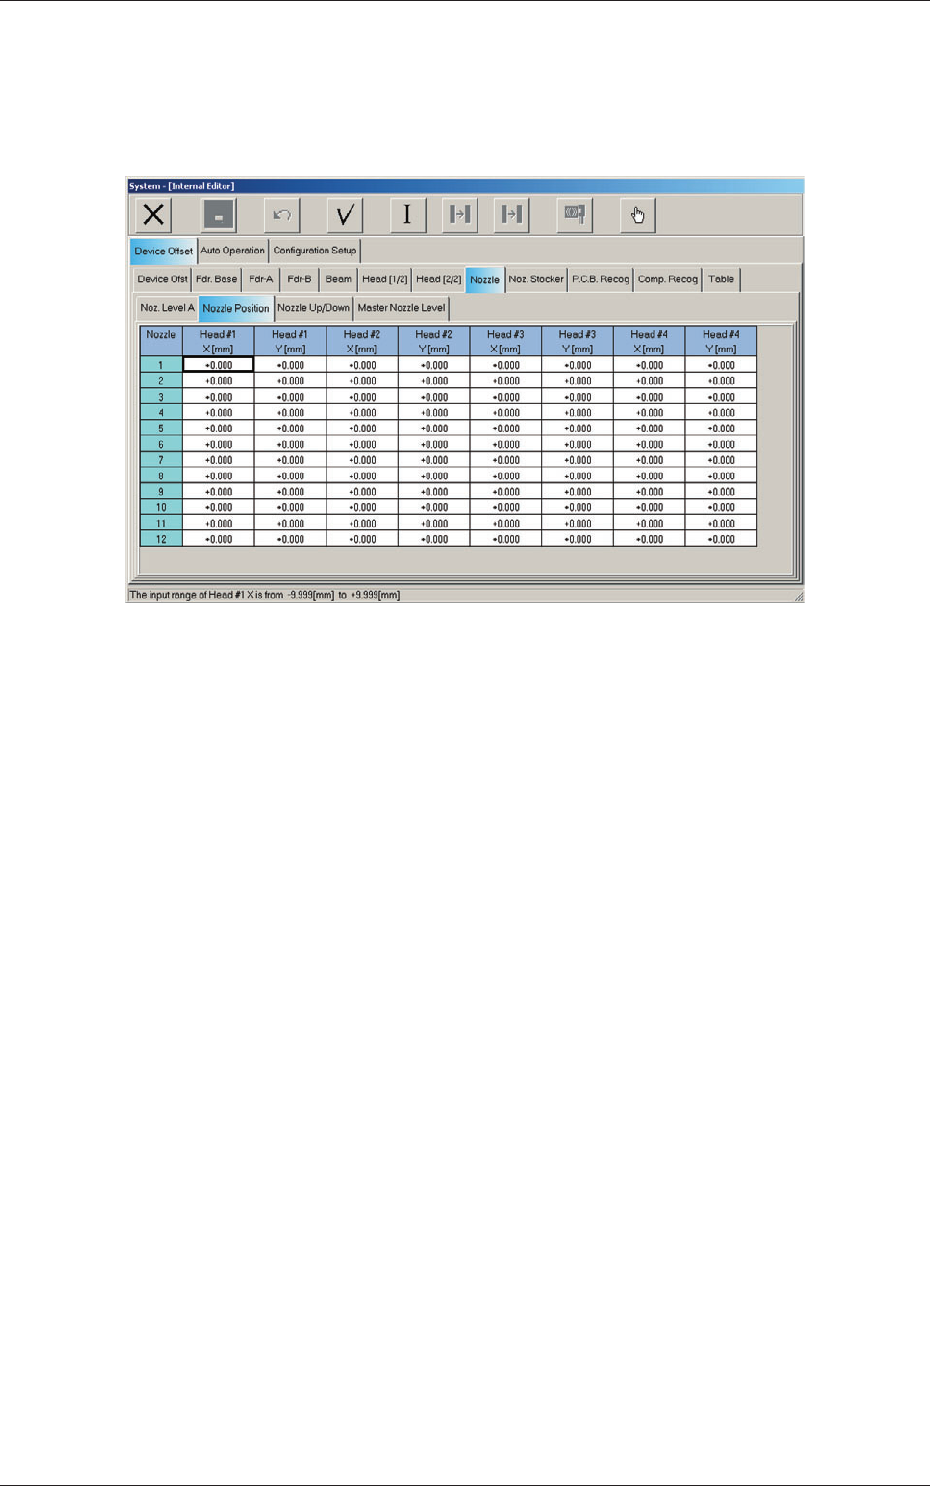This screenshot has width=930, height=1486.
Task: Select Head #1 X cell for nozzle 1
Action: coord(218,365)
